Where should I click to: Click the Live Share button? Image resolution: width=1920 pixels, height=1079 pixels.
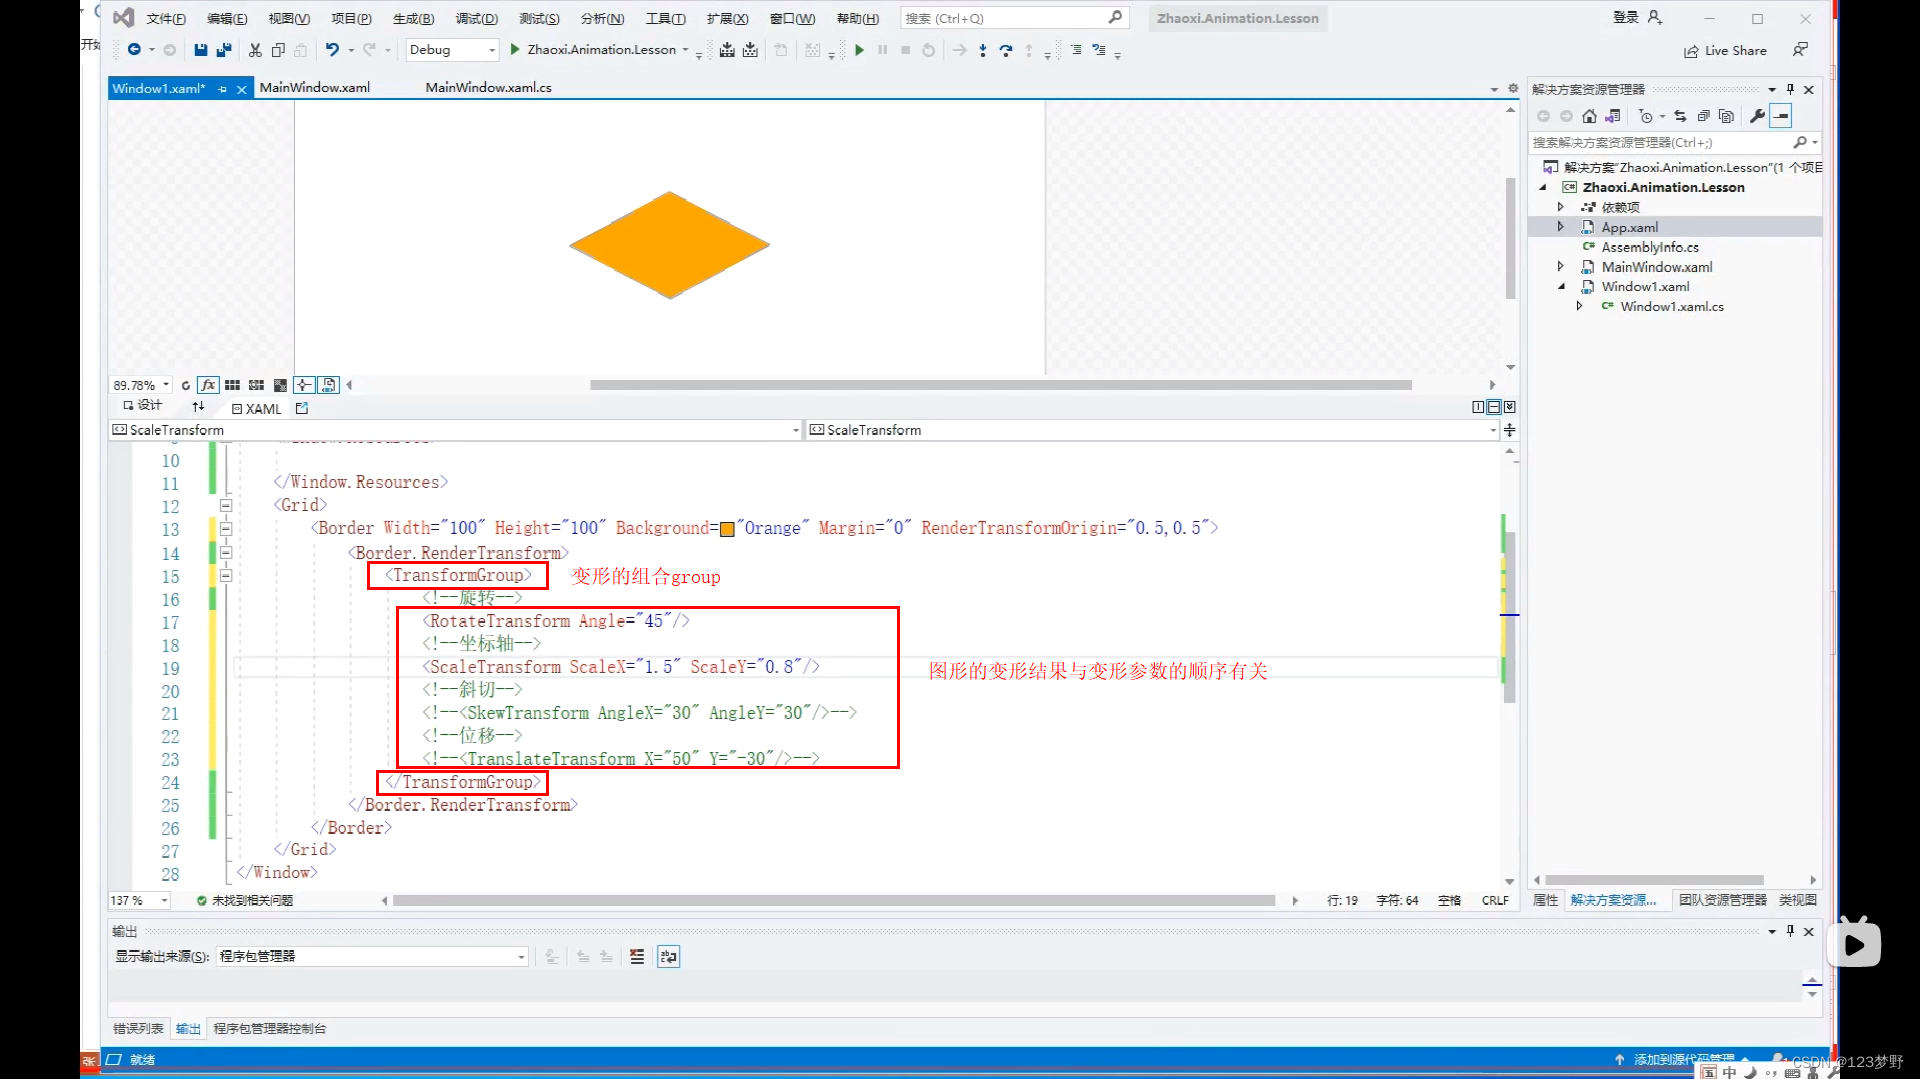[x=1725, y=51]
